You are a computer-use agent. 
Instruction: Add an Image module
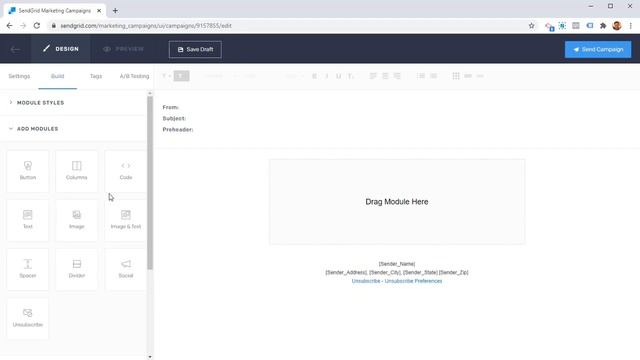point(77,220)
